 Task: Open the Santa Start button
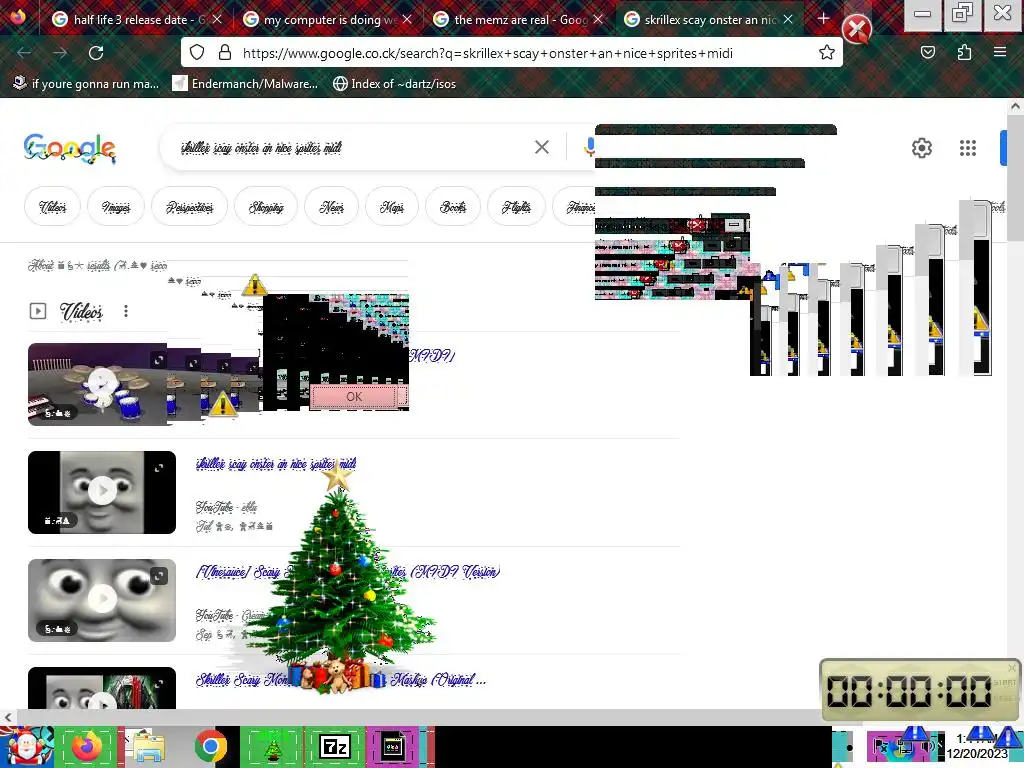pos(27,746)
